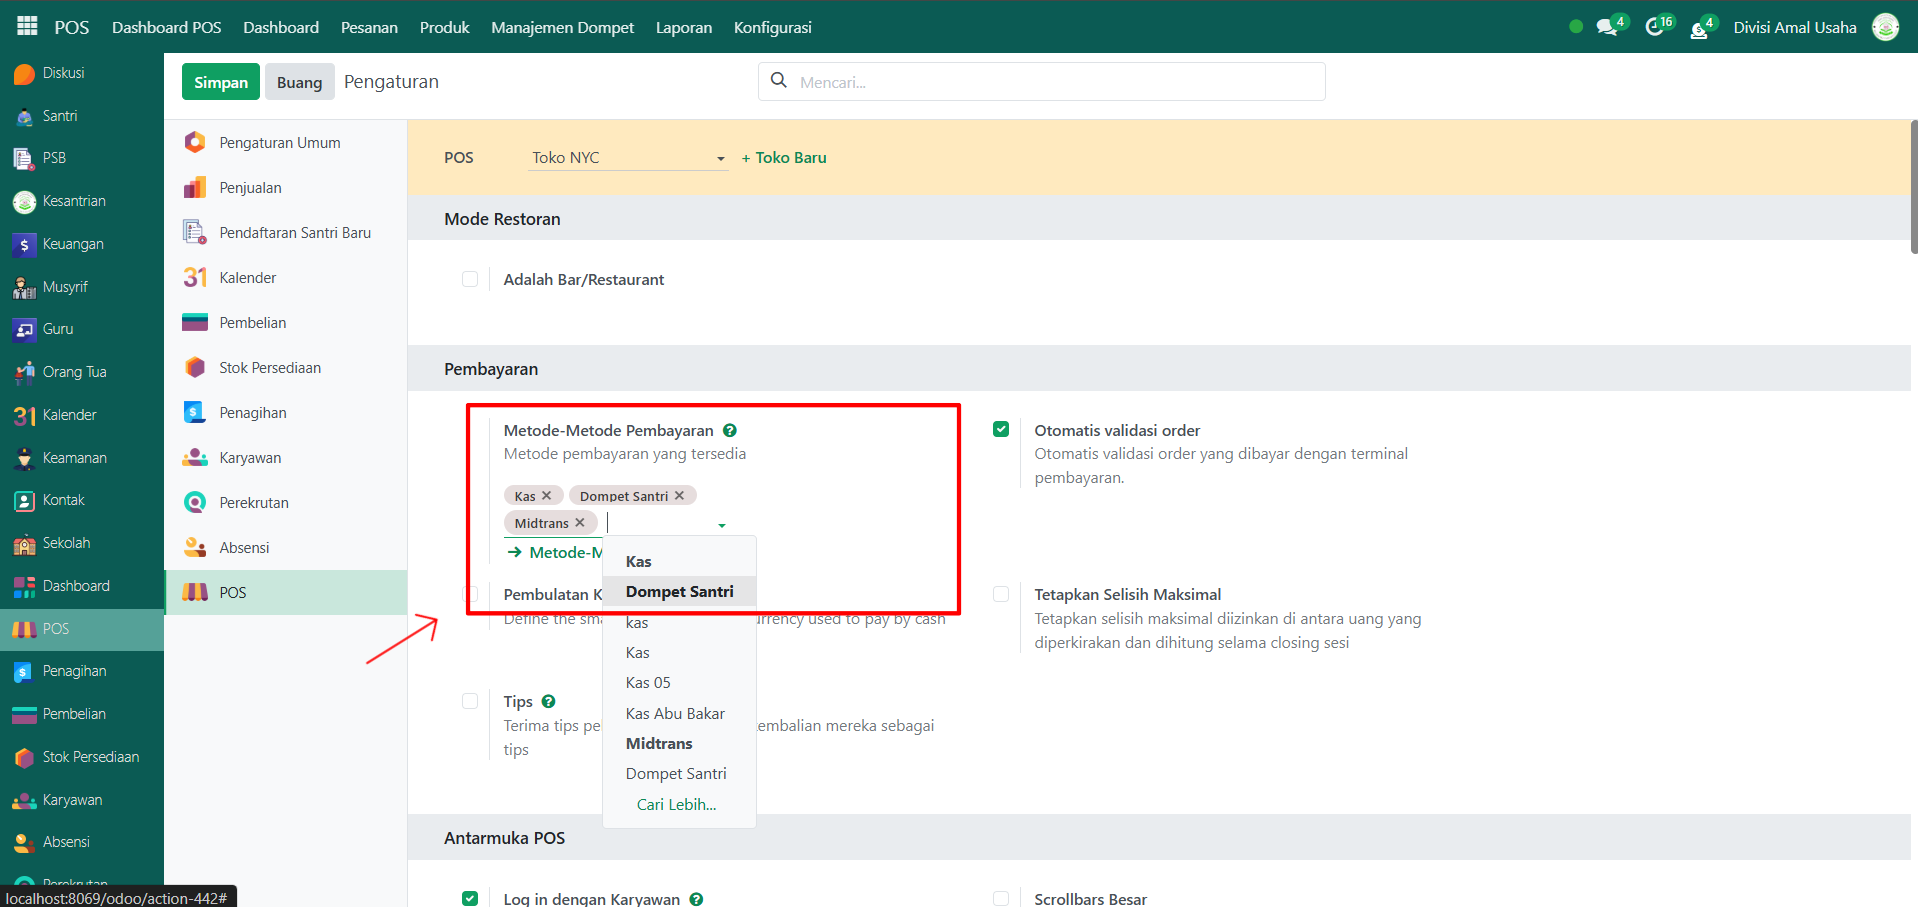Enable the Adalah Bar/Restaurant checkbox
The width and height of the screenshot is (1918, 907).
470,280
